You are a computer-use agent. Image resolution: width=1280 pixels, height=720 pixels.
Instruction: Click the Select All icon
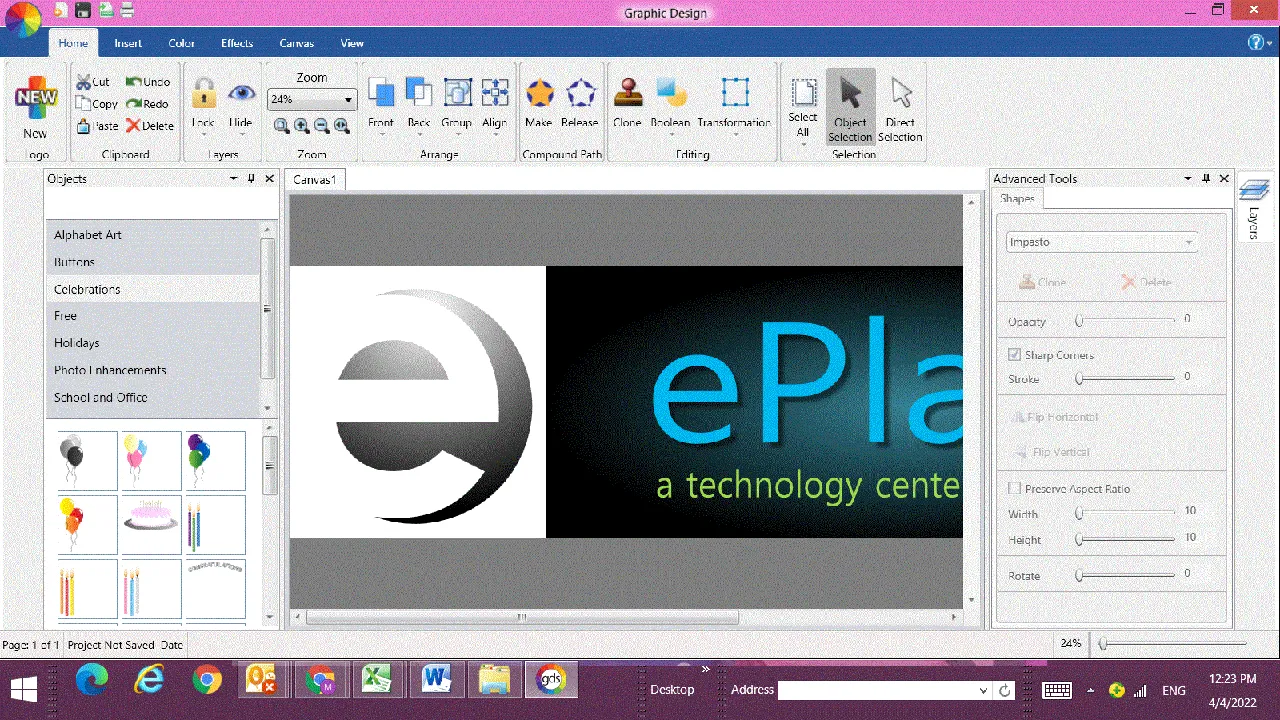pos(803,93)
